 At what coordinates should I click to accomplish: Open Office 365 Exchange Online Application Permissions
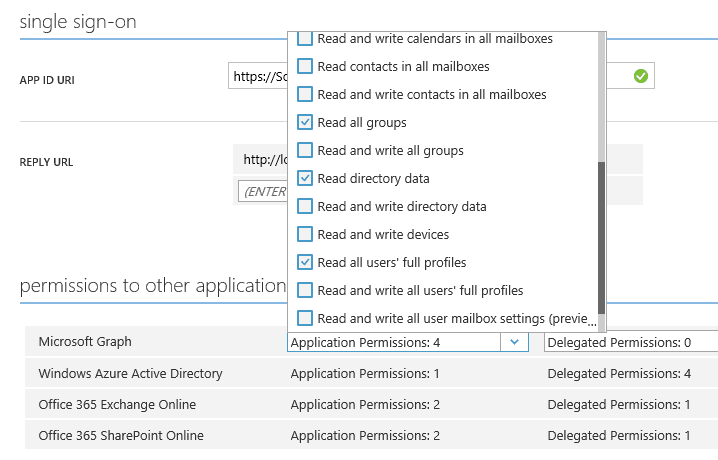pyautogui.click(x=365, y=405)
